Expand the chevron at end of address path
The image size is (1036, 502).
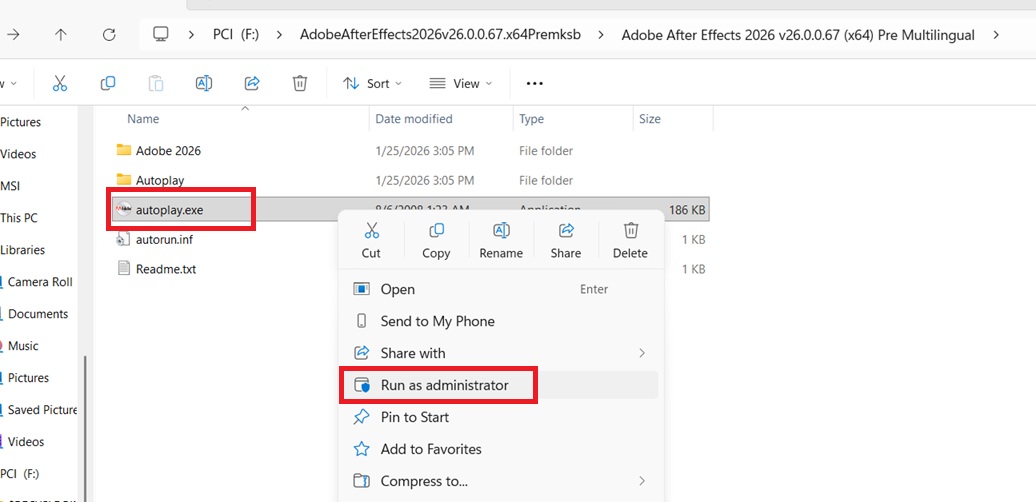point(996,35)
